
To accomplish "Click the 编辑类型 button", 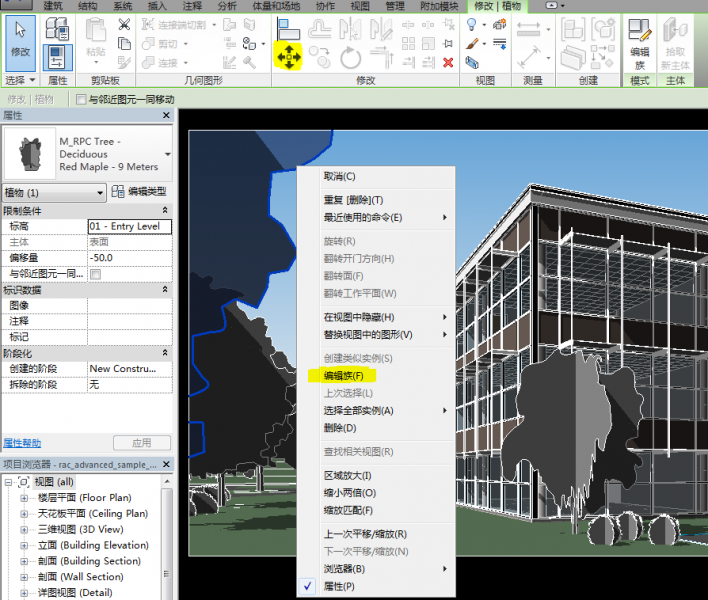I will (x=139, y=191).
